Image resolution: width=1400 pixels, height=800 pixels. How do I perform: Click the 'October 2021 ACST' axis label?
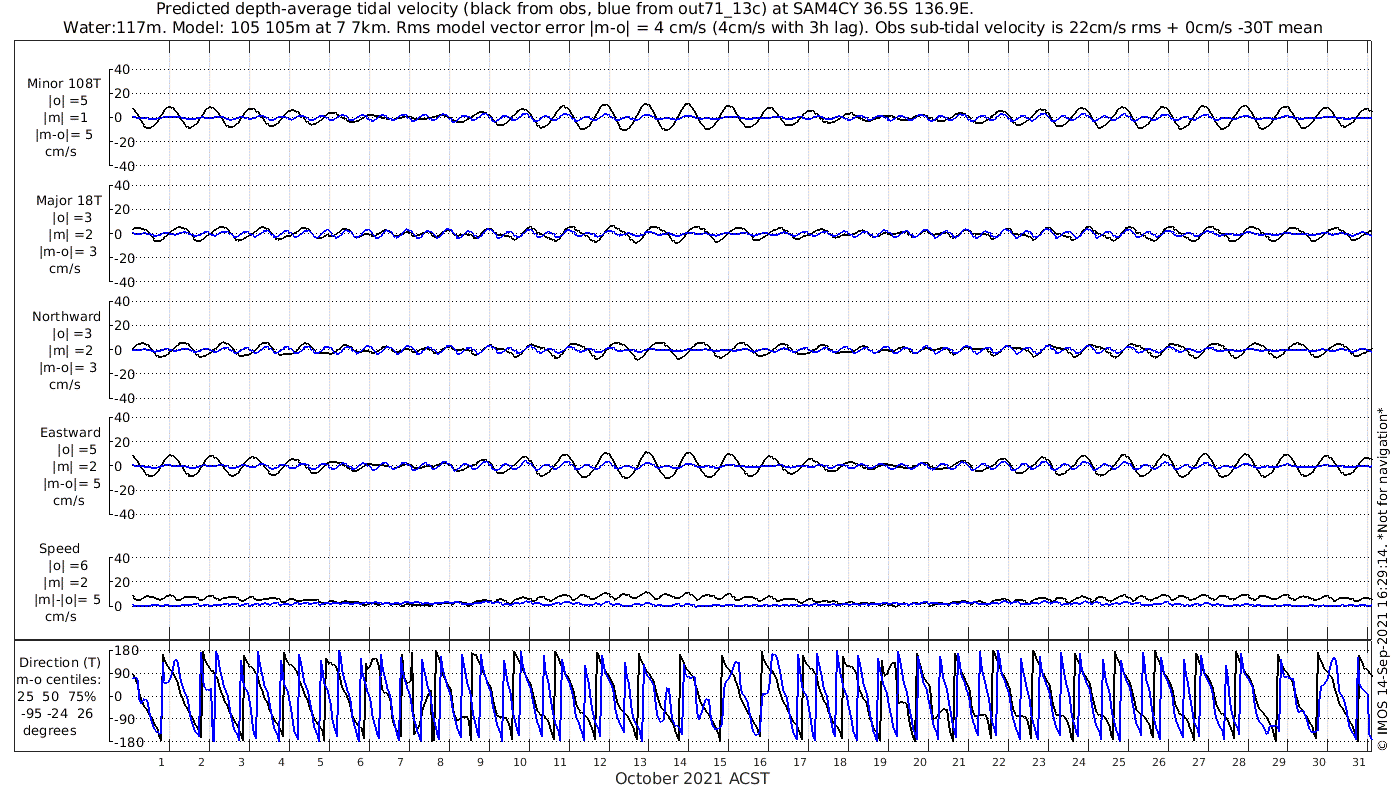point(692,778)
